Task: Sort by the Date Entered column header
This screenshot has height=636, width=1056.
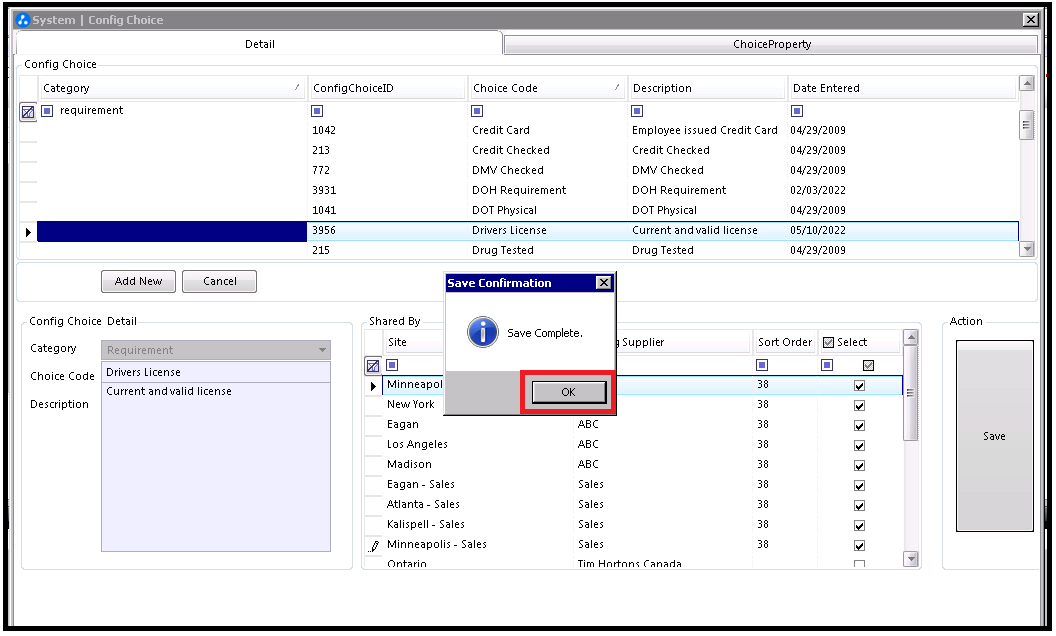Action: [902, 88]
